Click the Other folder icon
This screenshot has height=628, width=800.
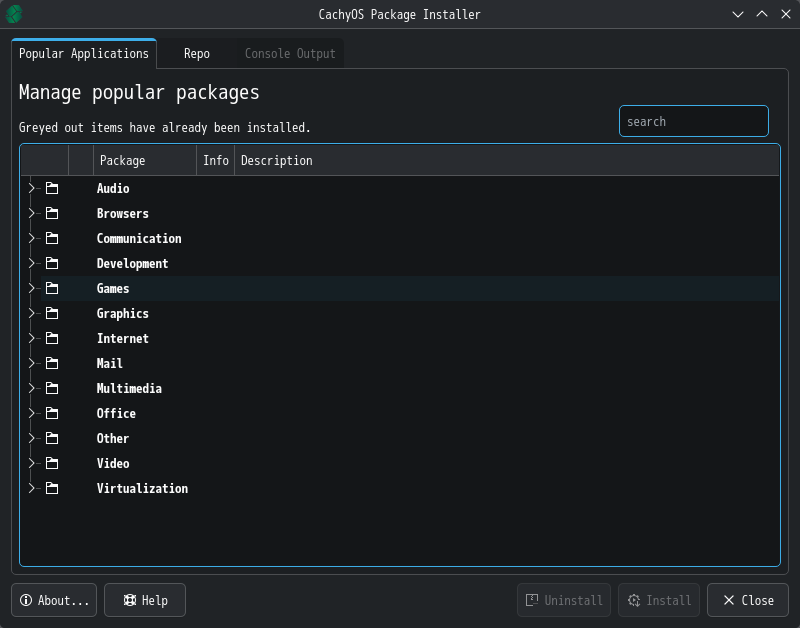coord(52,438)
